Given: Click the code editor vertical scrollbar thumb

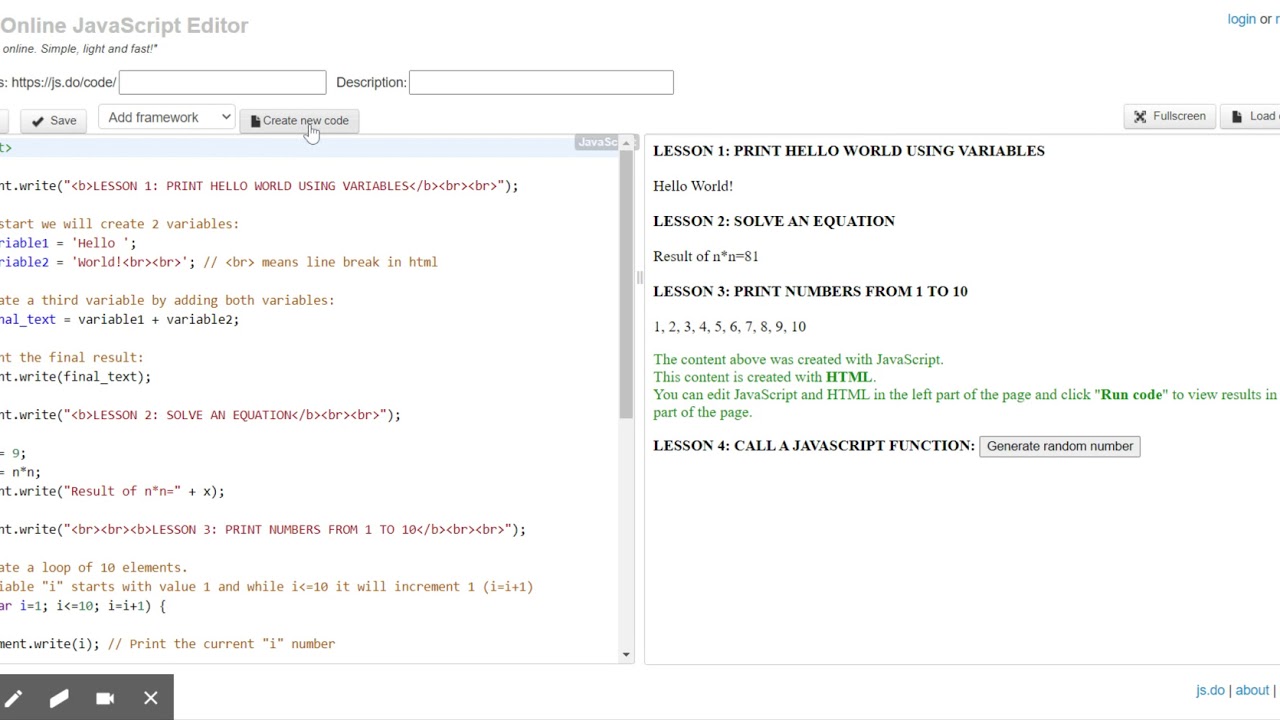Looking at the screenshot, I should (x=626, y=286).
